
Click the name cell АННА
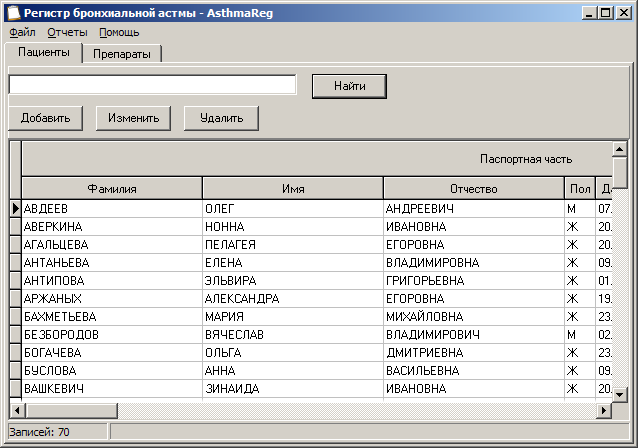pyautogui.click(x=293, y=370)
